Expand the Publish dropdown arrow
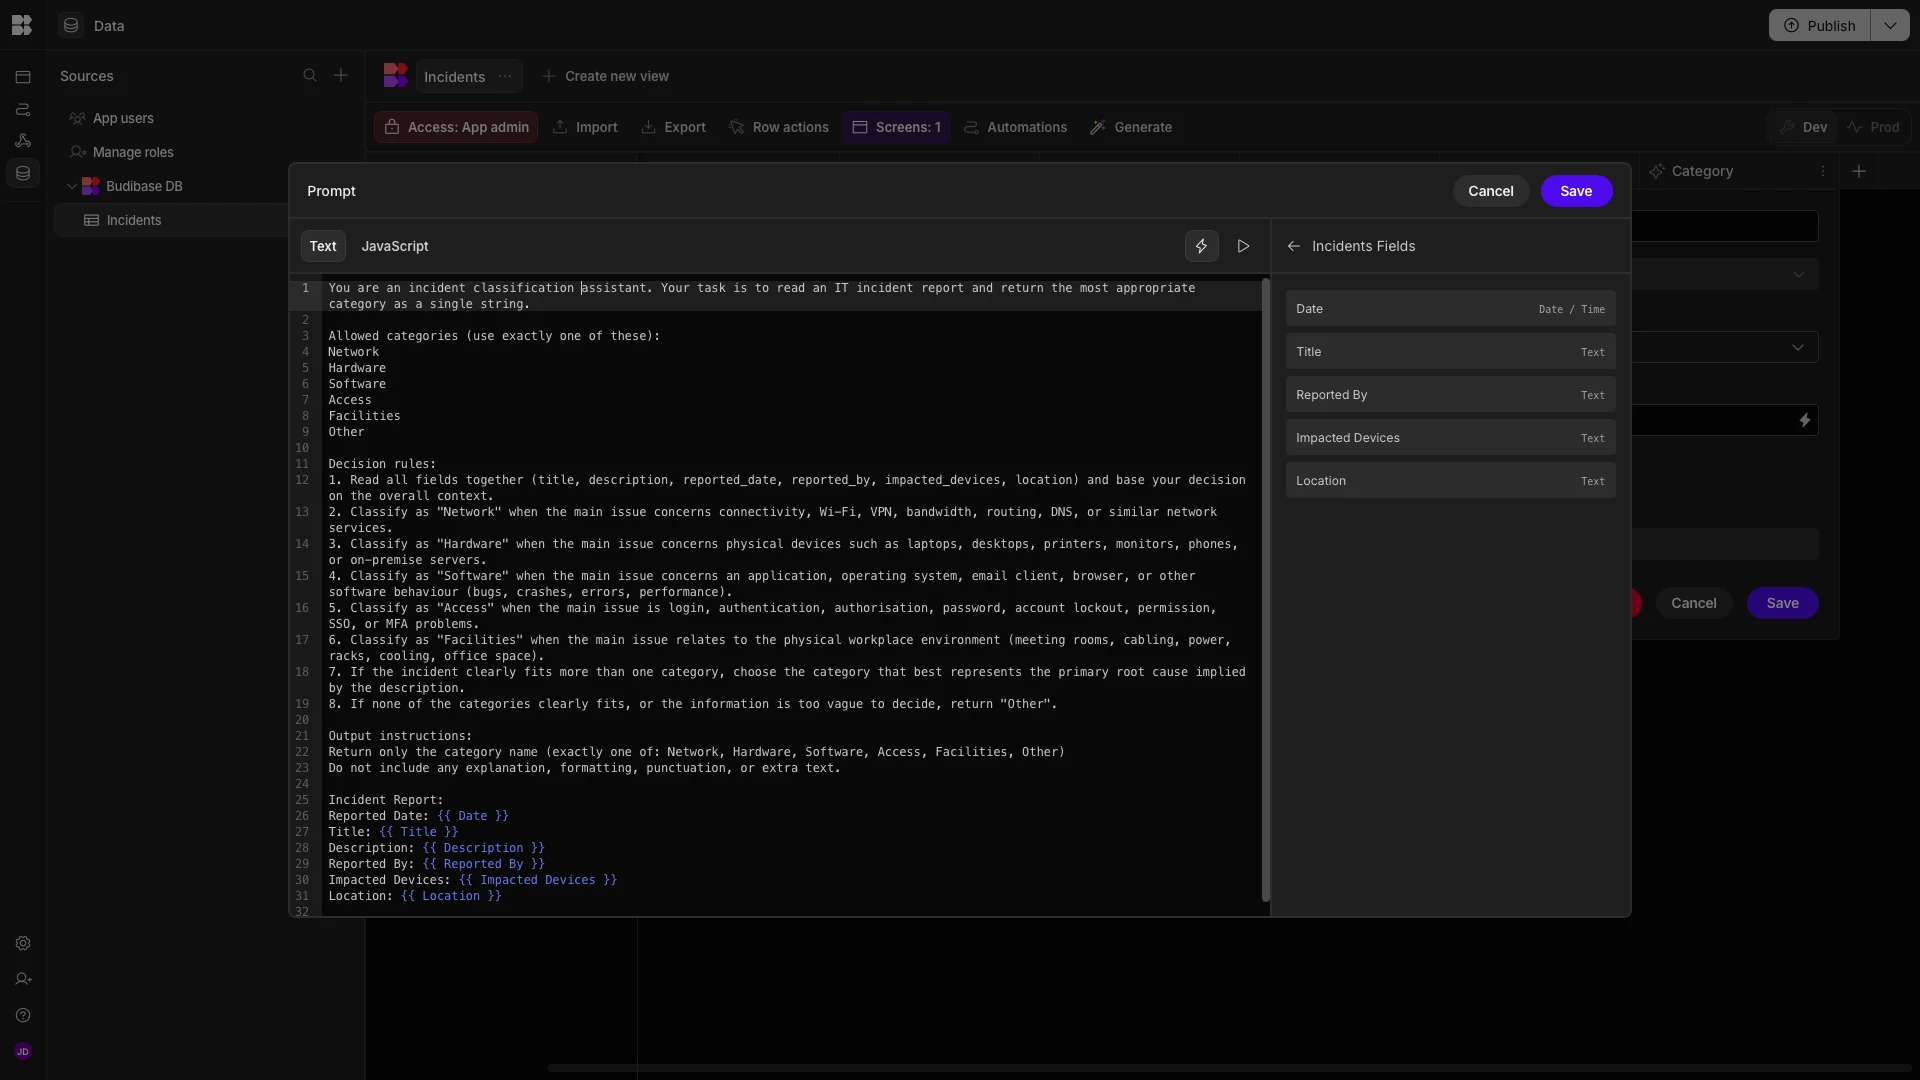 click(1889, 25)
